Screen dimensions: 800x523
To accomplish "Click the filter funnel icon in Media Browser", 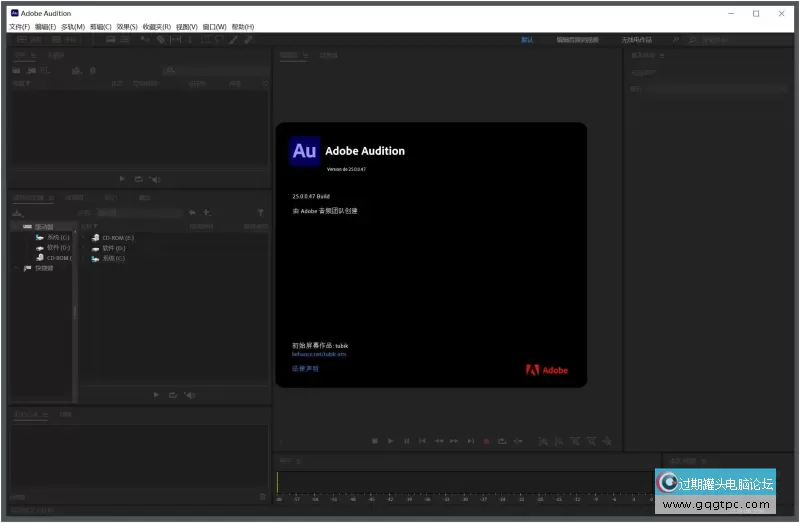I will pyautogui.click(x=261, y=213).
